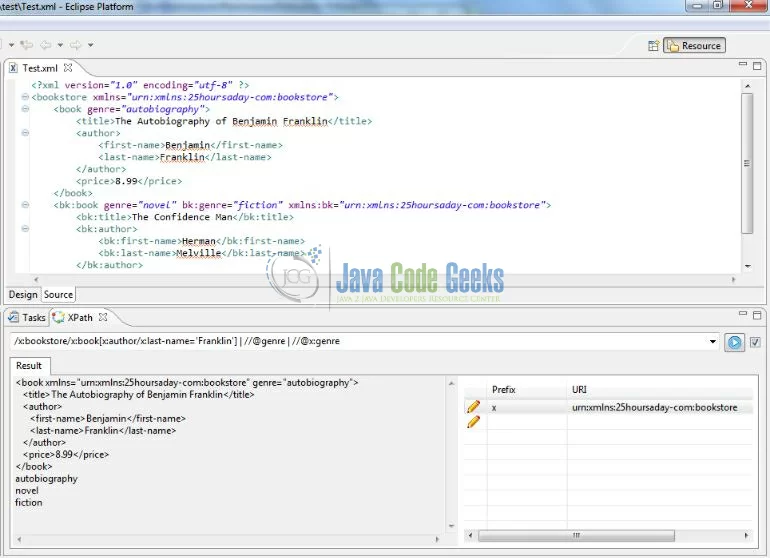The height and width of the screenshot is (558, 770).
Task: Toggle the checkbox next to the XPath run button
Action: pyautogui.click(x=755, y=342)
